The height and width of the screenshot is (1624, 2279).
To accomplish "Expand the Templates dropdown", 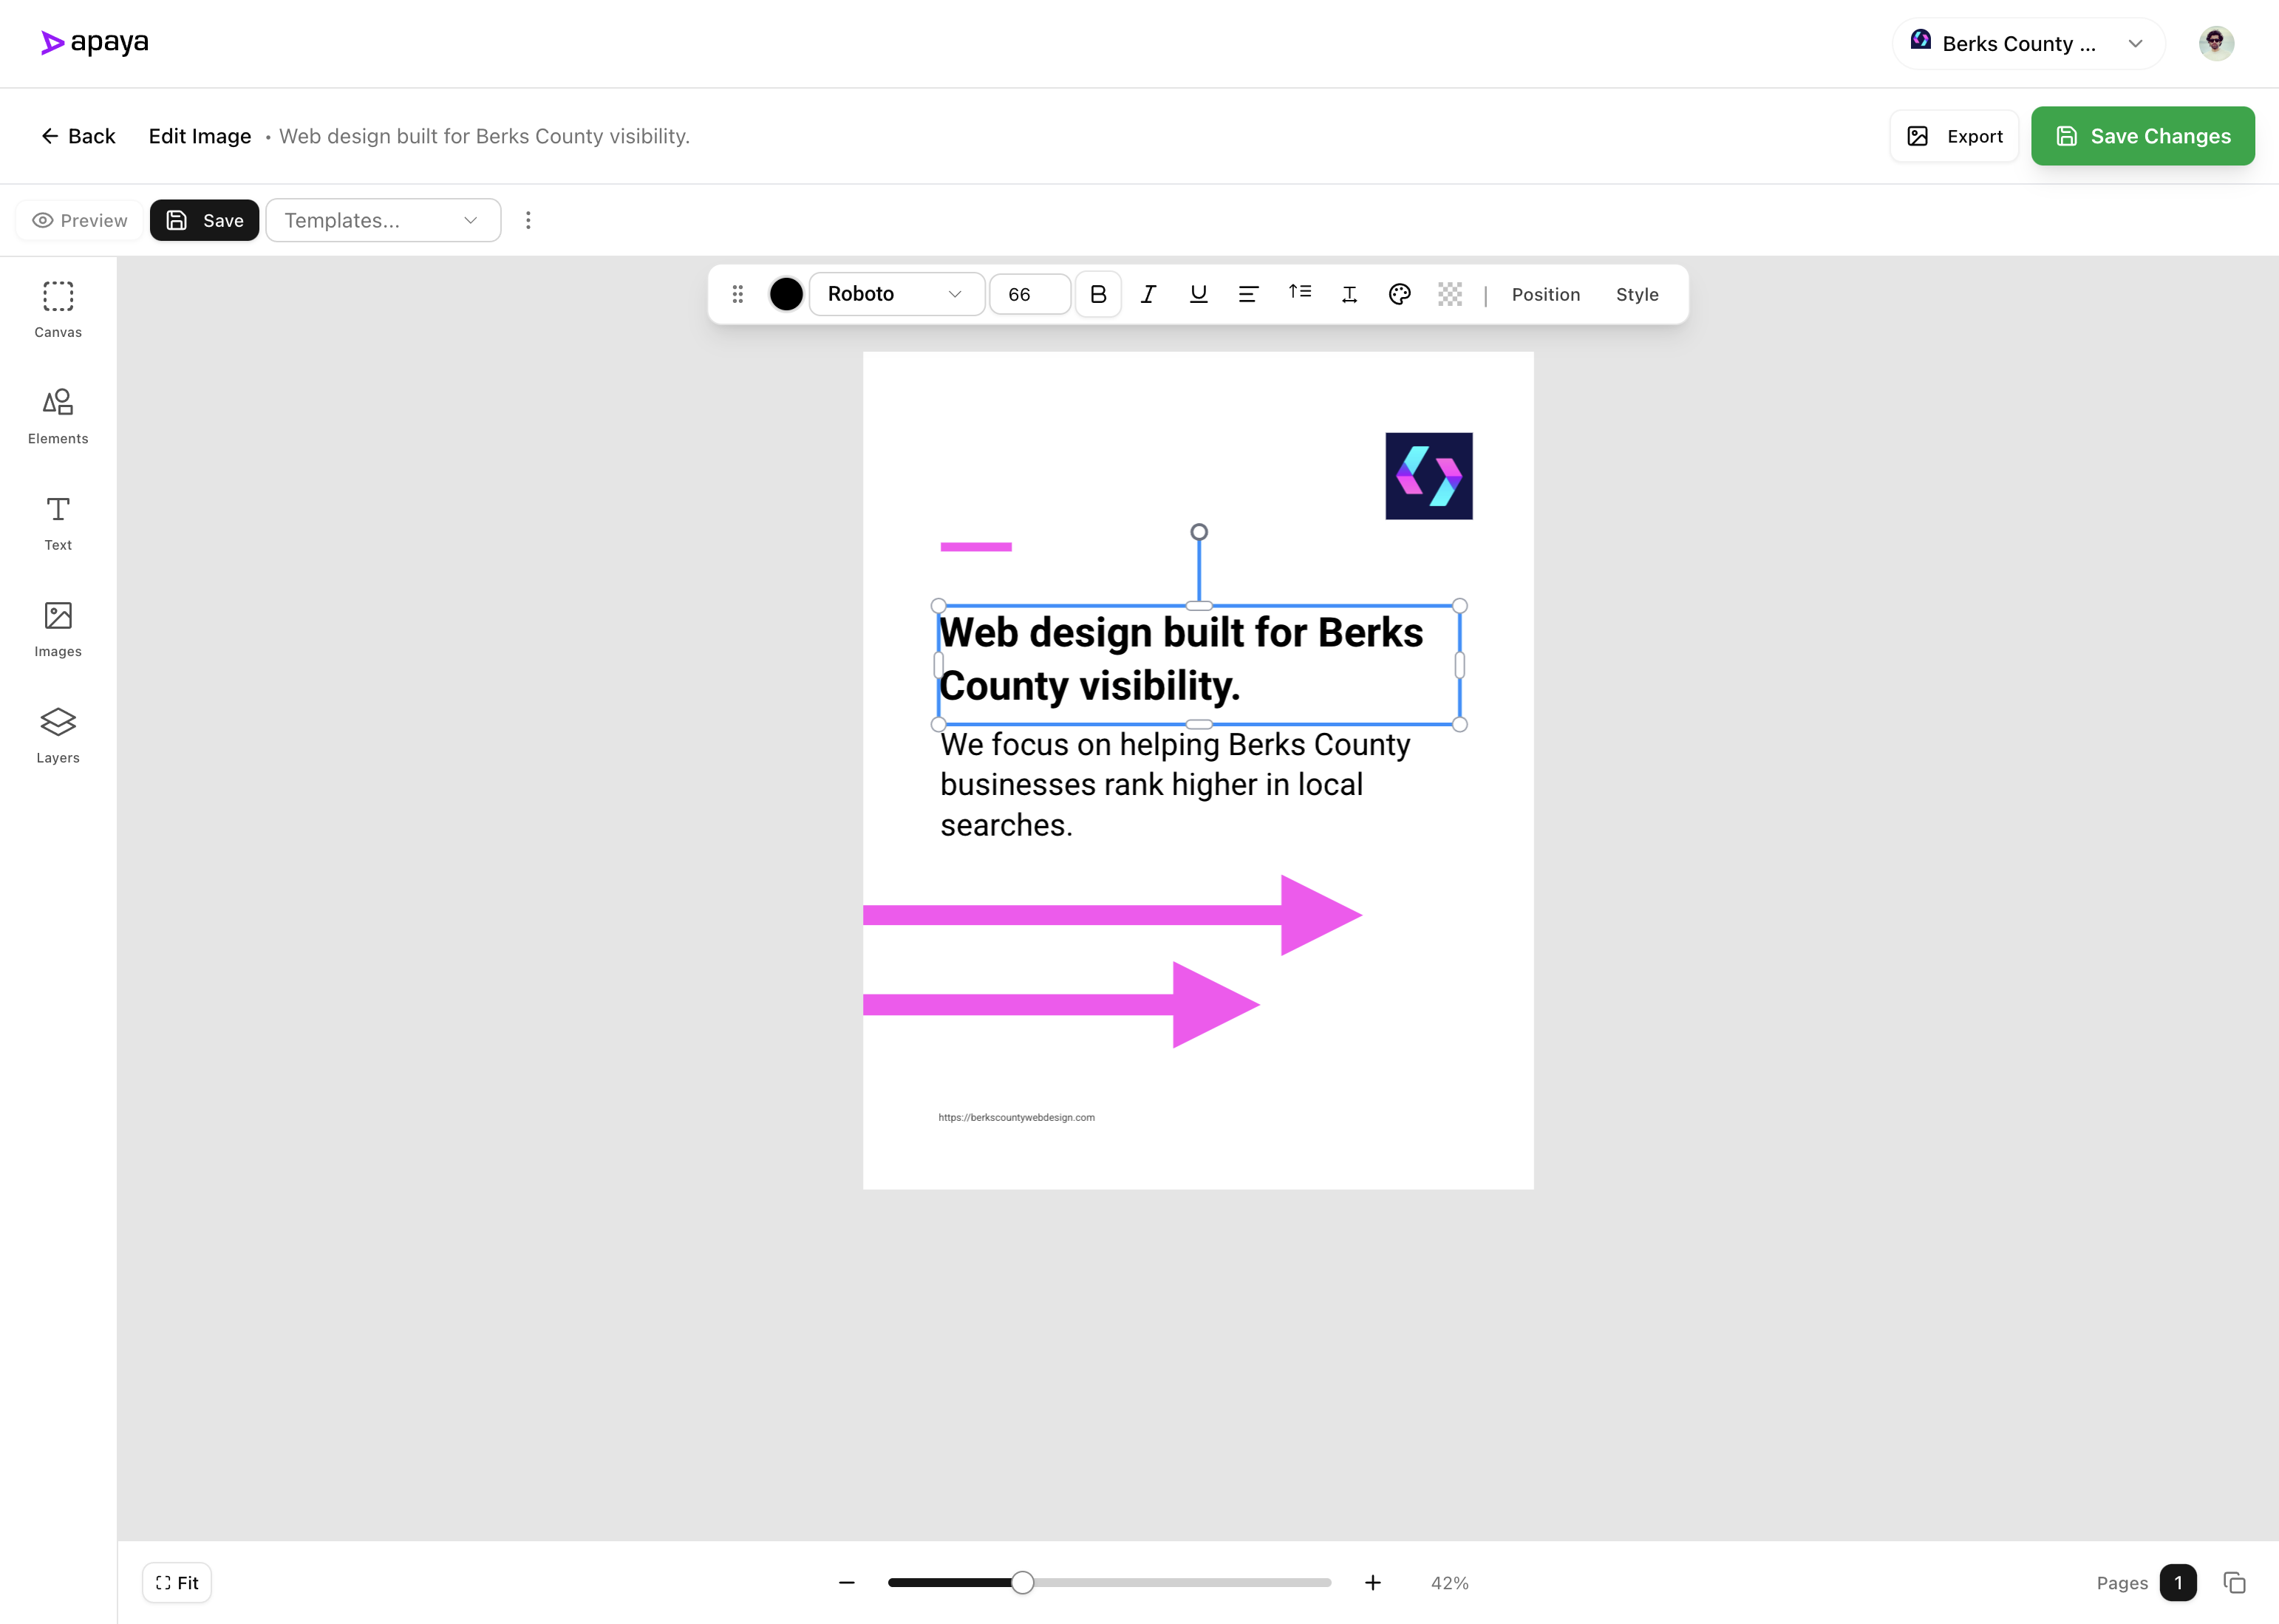I will tap(383, 220).
